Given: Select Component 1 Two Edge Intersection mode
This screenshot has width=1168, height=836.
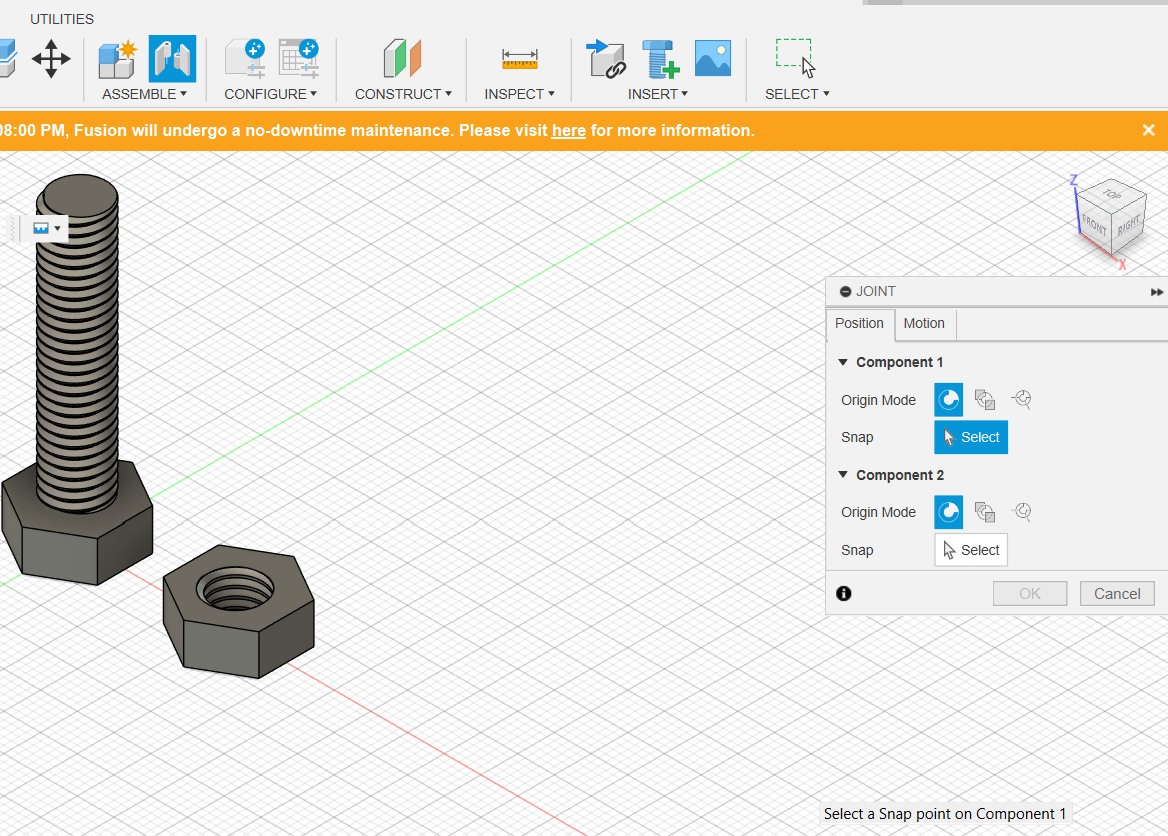Looking at the screenshot, I should tap(1022, 399).
